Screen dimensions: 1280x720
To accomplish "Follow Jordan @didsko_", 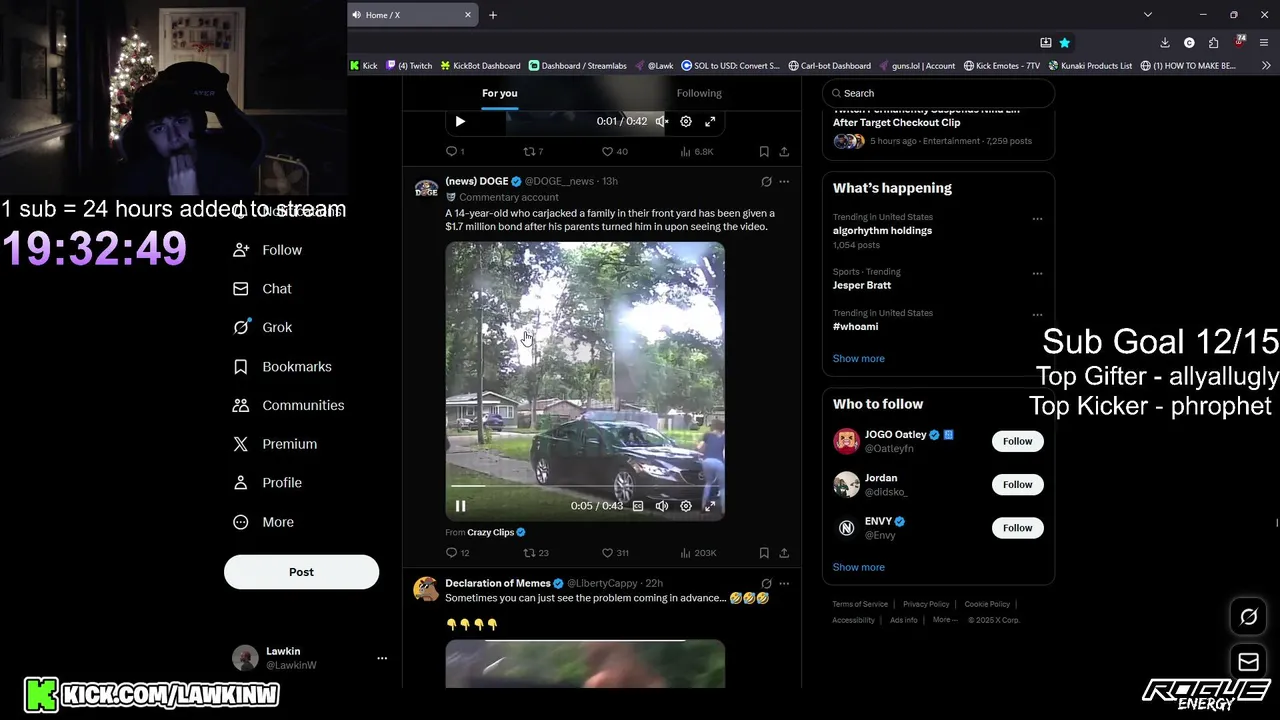I will [x=1017, y=484].
